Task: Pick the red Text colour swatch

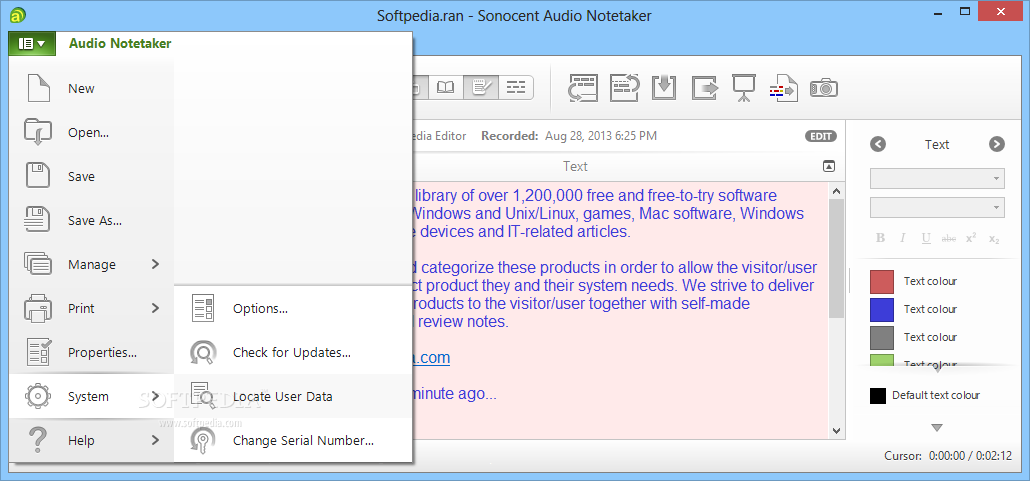Action: 882,281
